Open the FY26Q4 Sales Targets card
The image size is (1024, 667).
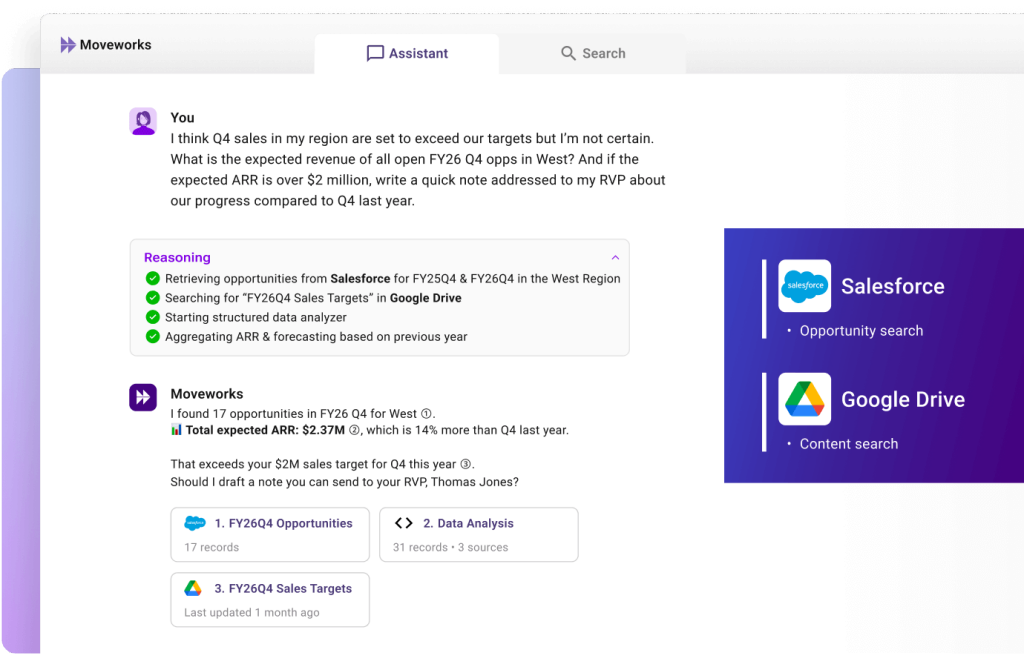269,599
